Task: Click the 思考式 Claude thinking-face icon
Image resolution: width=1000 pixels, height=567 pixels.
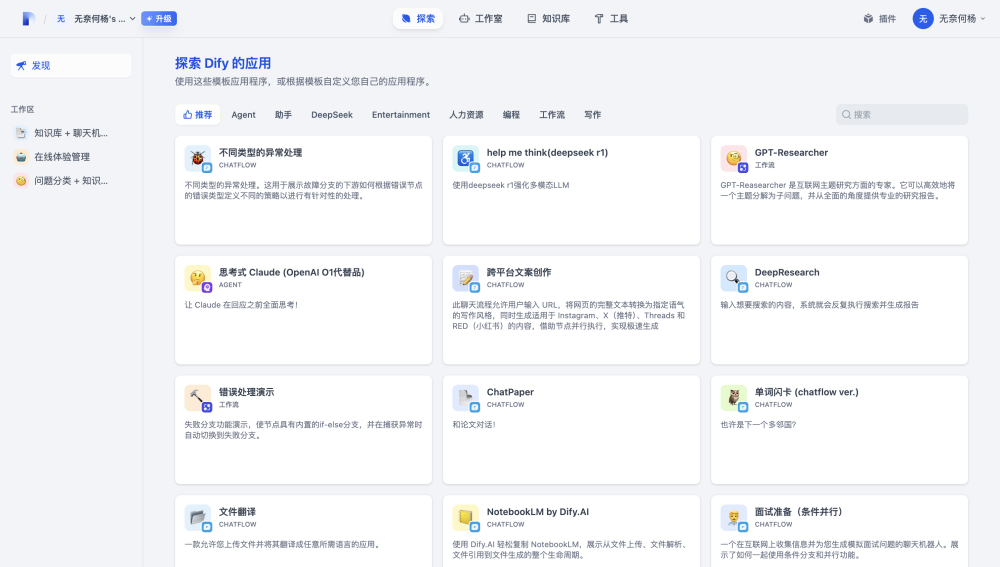Action: point(198,278)
